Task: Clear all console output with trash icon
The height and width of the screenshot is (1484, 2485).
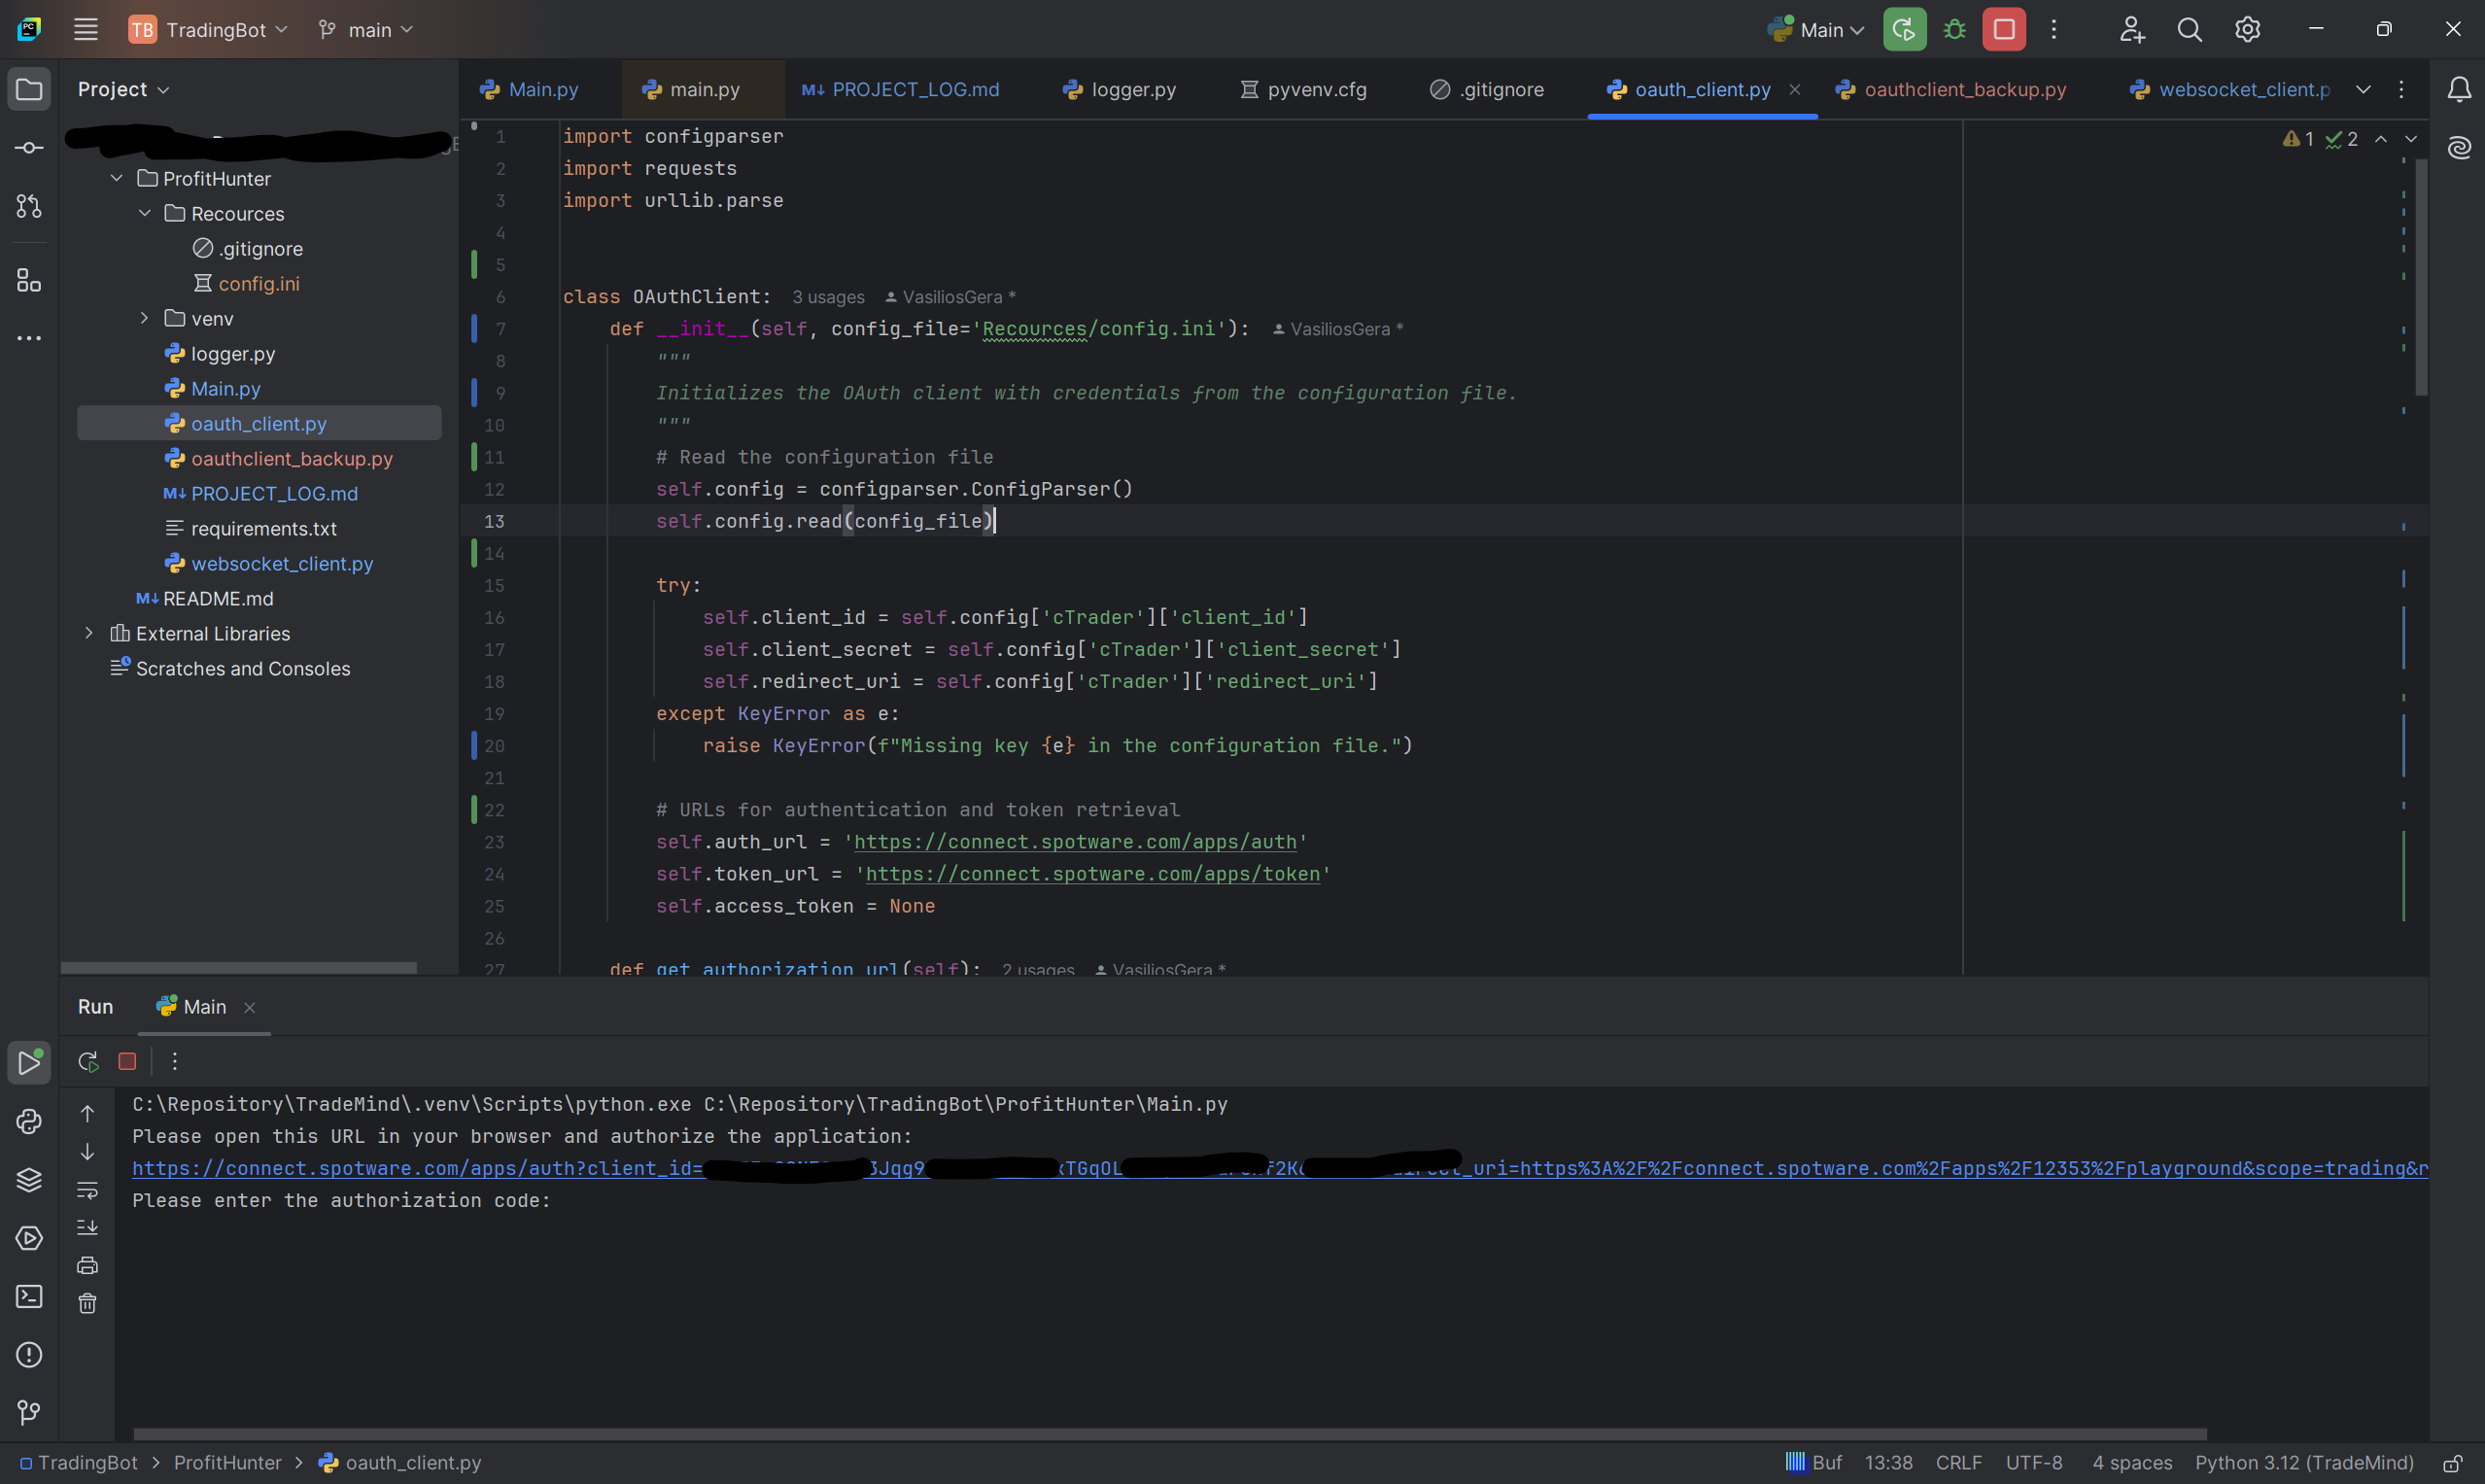Action: click(x=88, y=1304)
